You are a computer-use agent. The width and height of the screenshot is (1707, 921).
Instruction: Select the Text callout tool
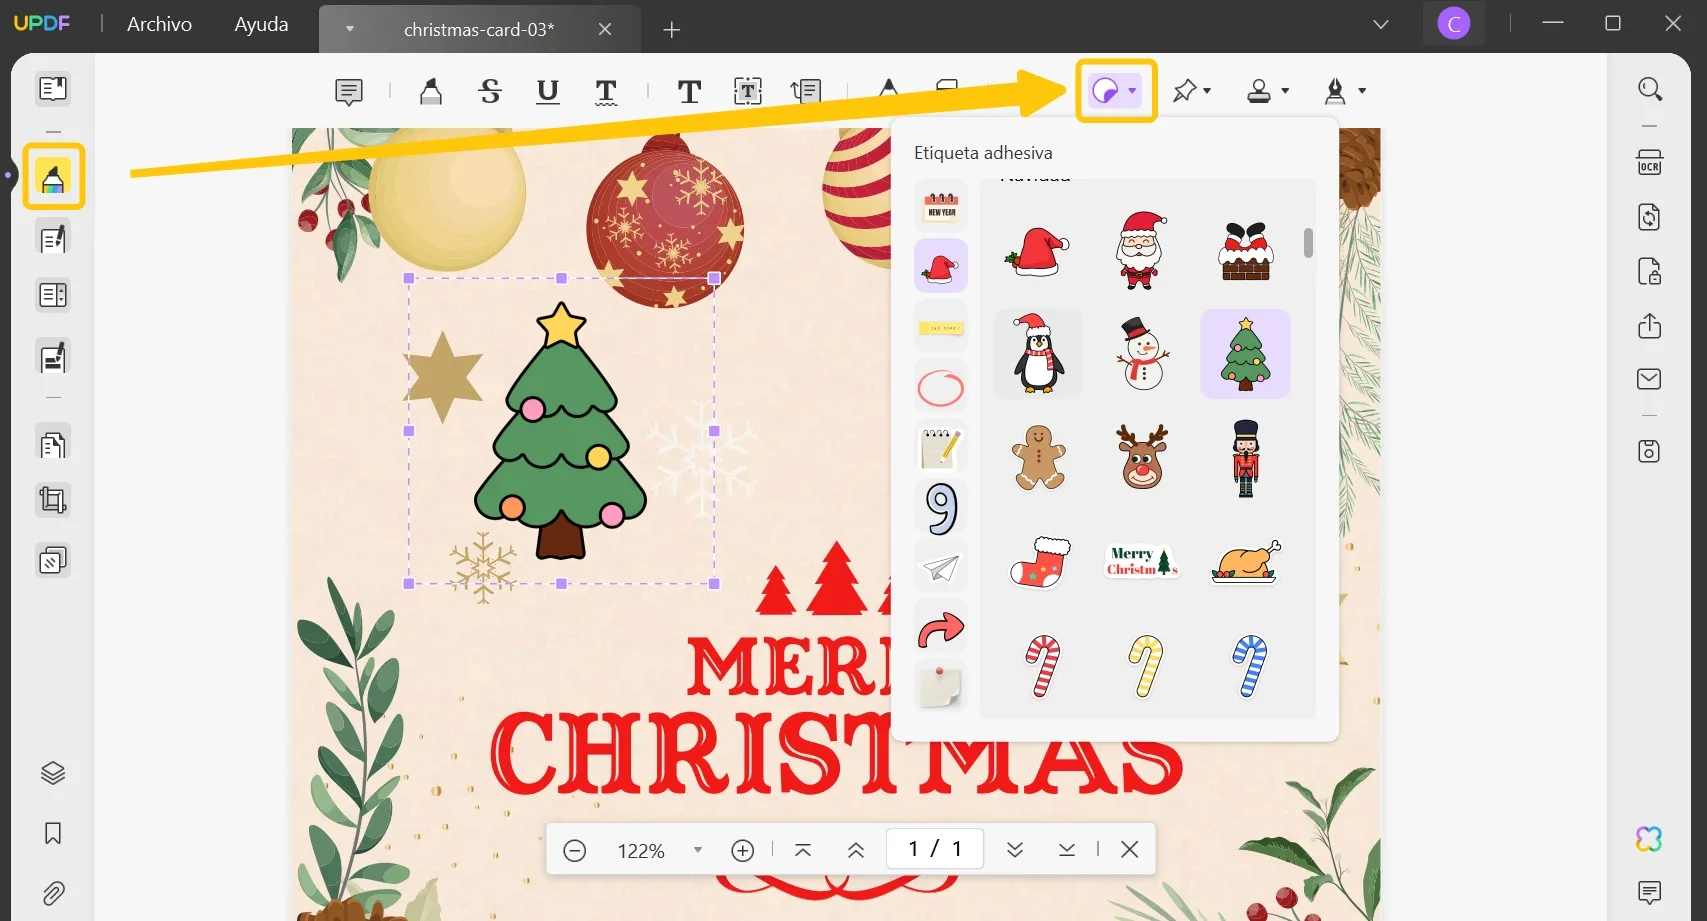tap(806, 92)
